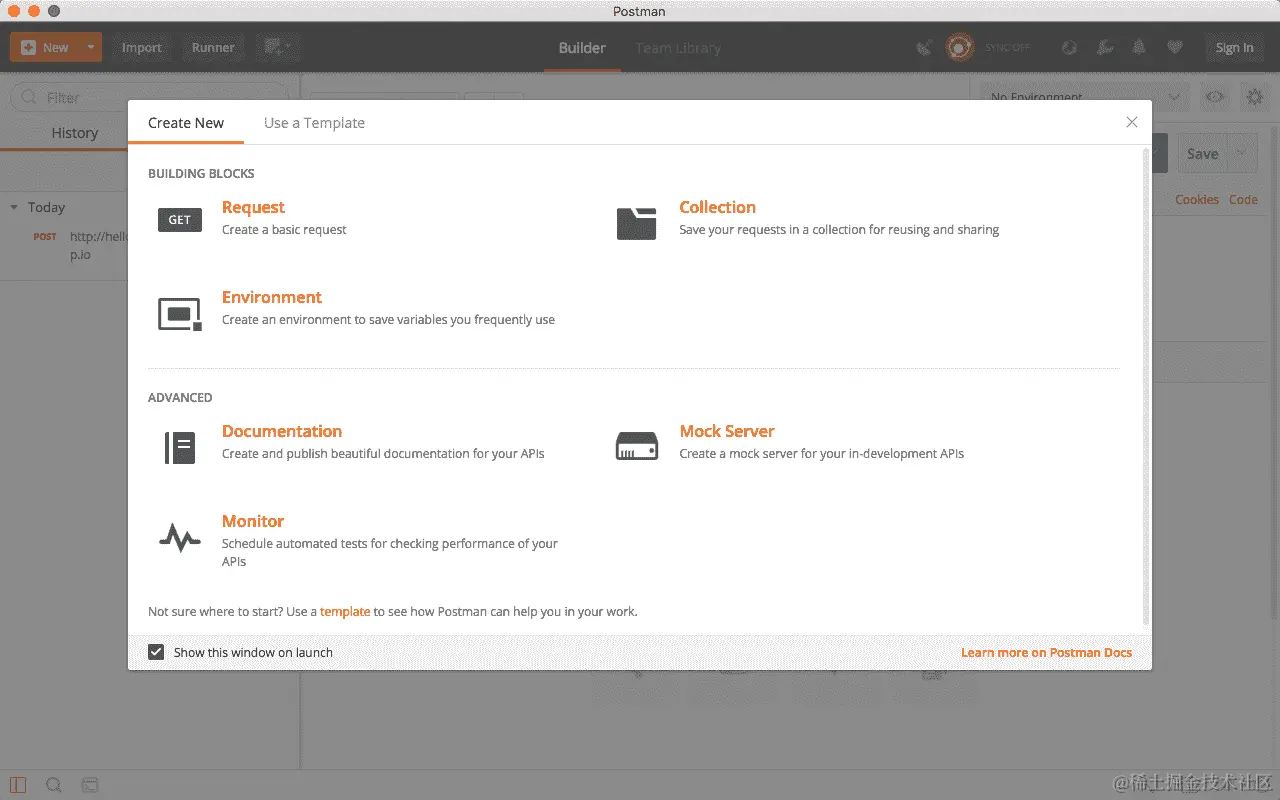1280x800 pixels.
Task: Collapse the Today history group
Action: 14,207
